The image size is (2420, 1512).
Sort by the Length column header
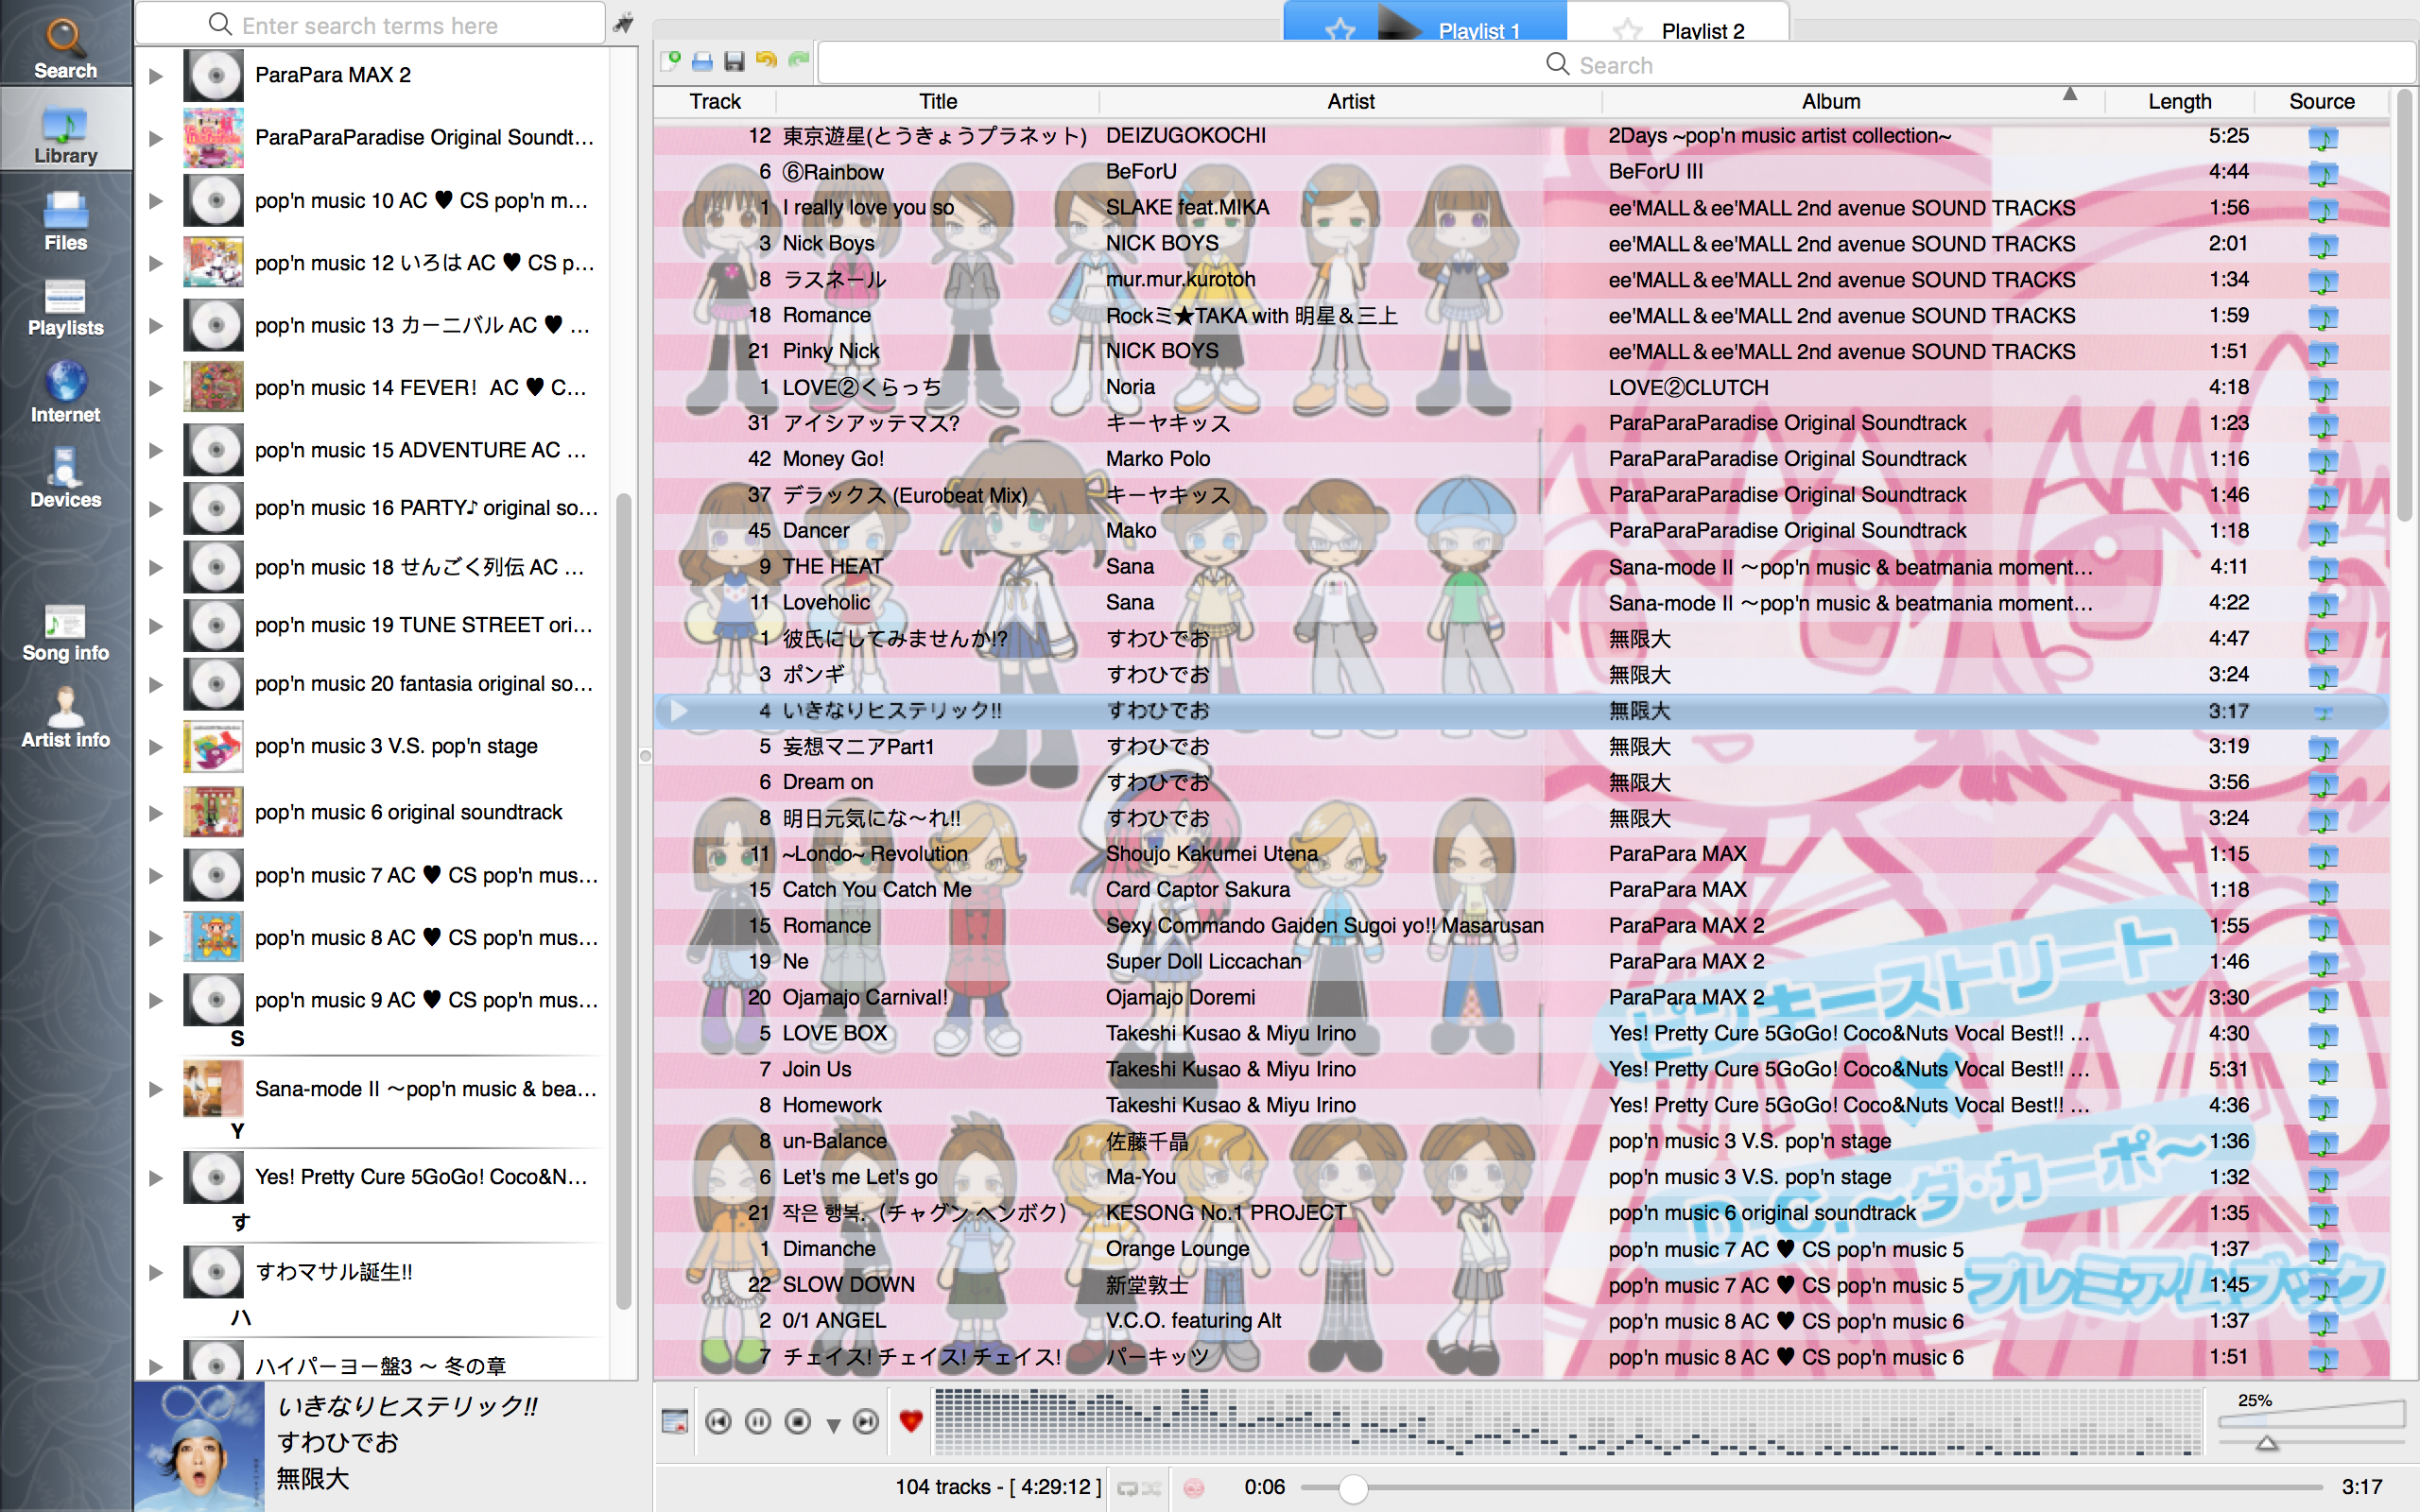[x=2179, y=101]
